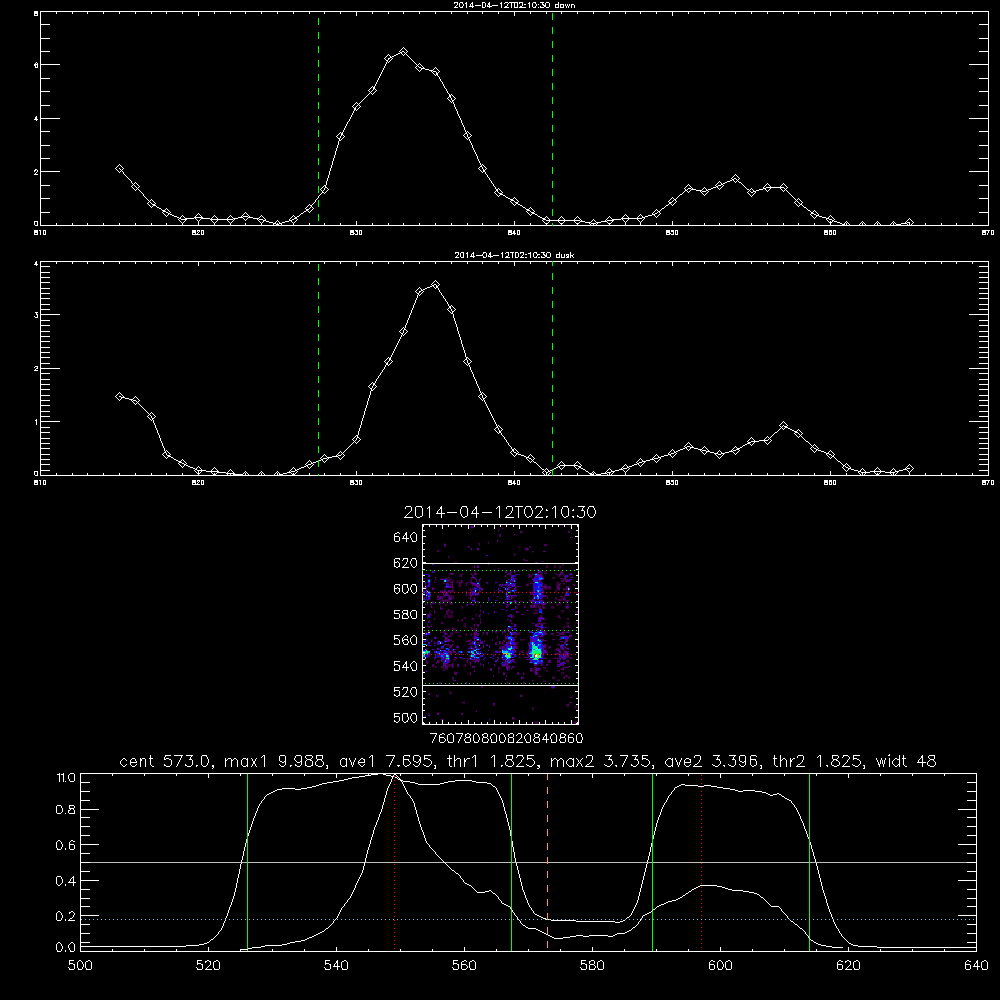
Task: Click the '580' label on spectrogram vertical axis
Action: [x=405, y=615]
